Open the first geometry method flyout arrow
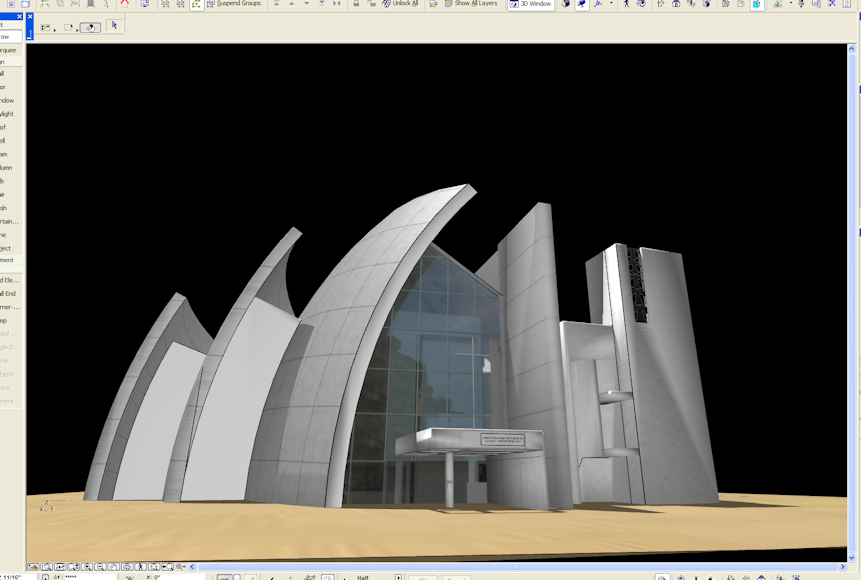 [x=54, y=29]
